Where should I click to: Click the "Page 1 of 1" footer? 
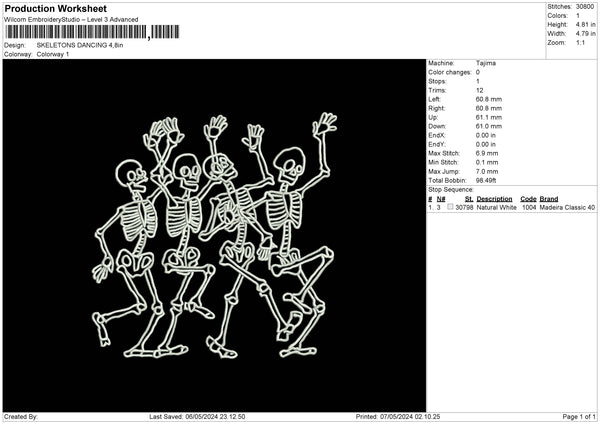pos(579,417)
